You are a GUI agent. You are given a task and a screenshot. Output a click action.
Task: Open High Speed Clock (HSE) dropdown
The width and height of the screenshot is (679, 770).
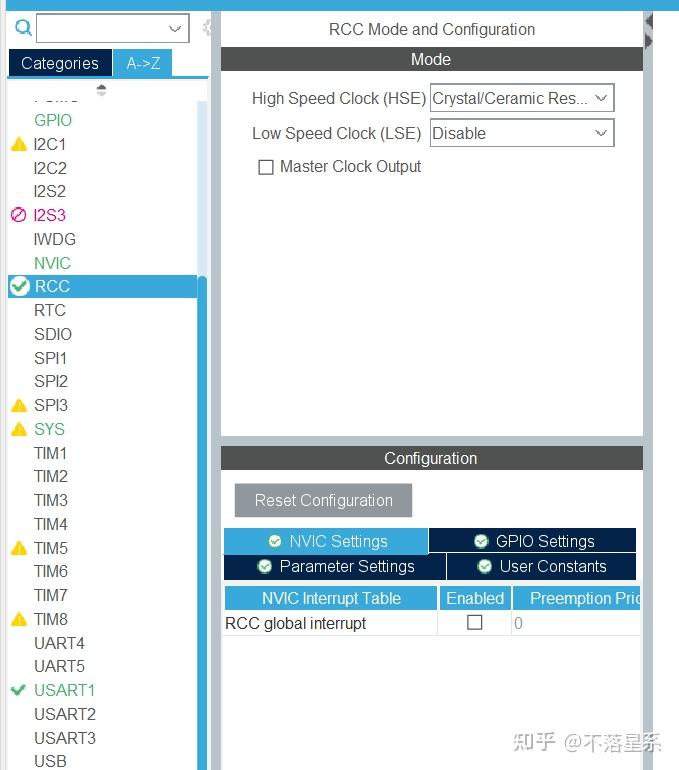coord(522,98)
